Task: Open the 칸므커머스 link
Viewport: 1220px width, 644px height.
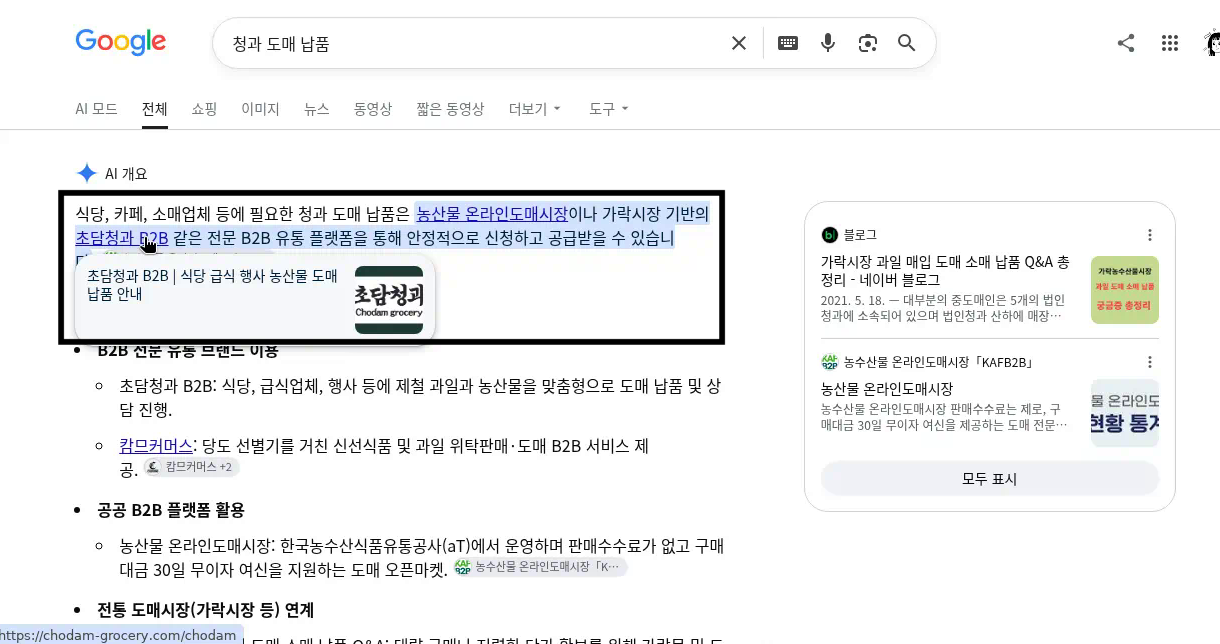Action: coord(156,445)
